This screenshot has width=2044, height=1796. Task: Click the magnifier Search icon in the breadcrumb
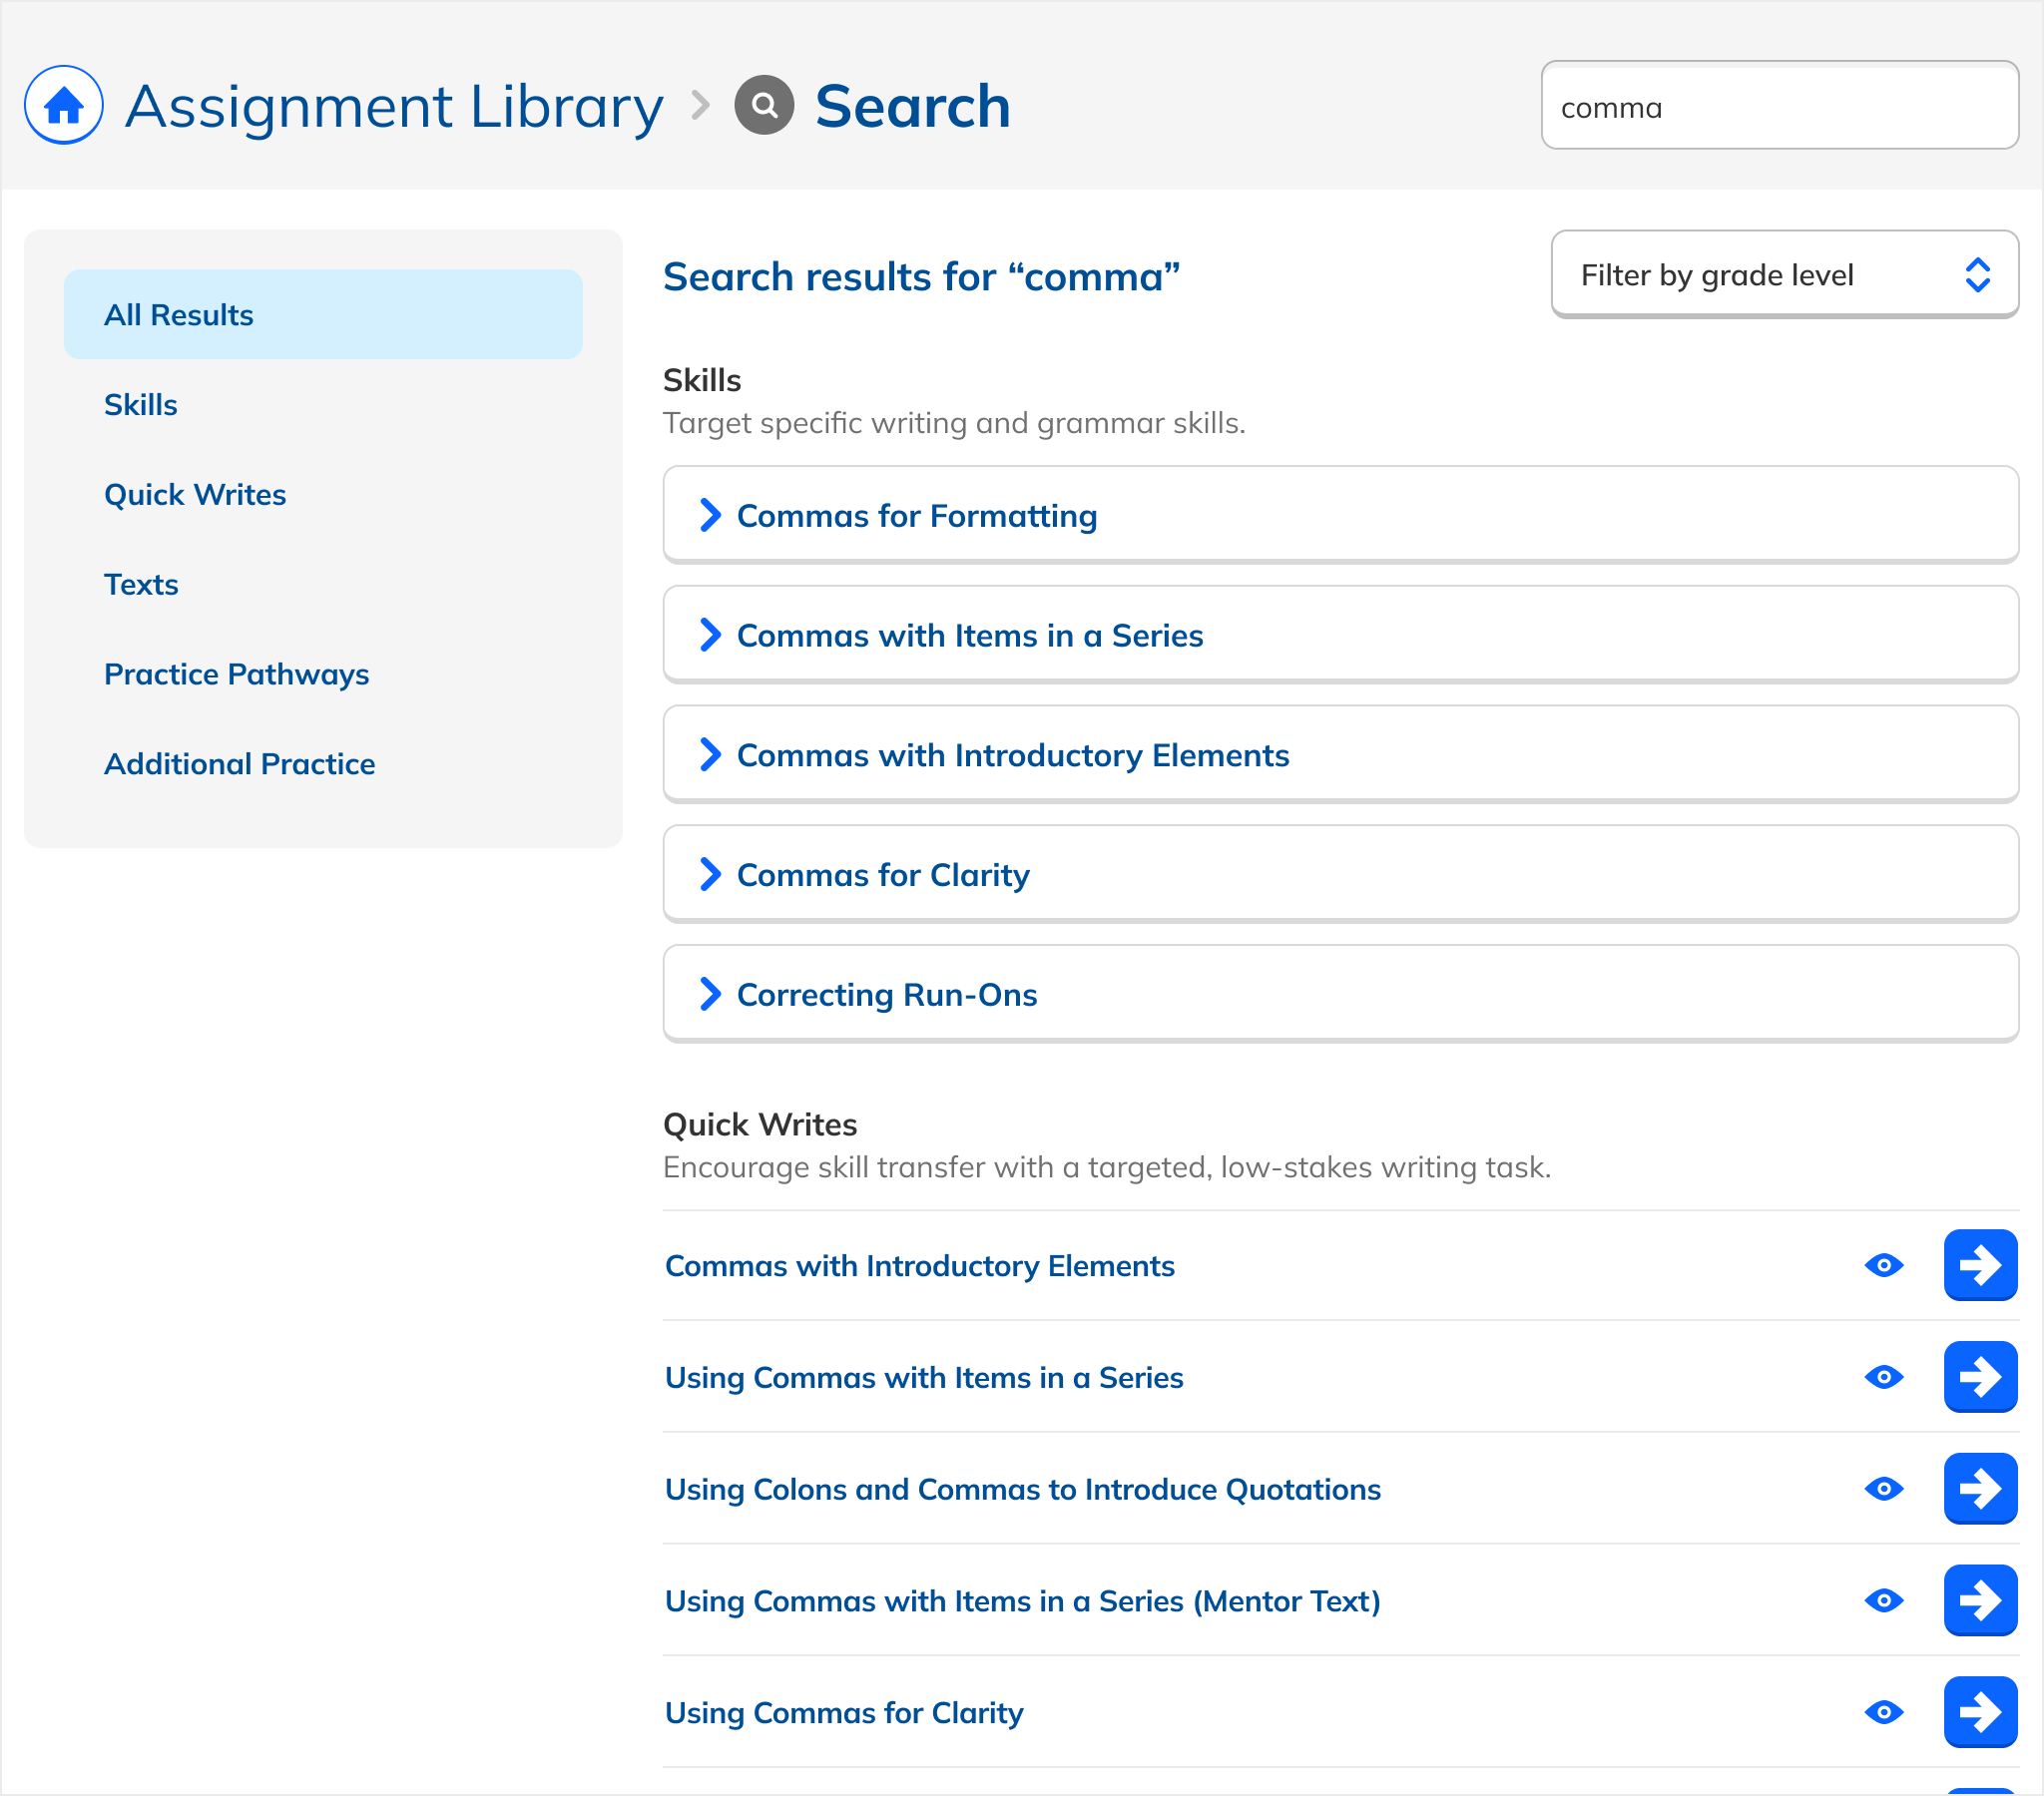coord(764,105)
